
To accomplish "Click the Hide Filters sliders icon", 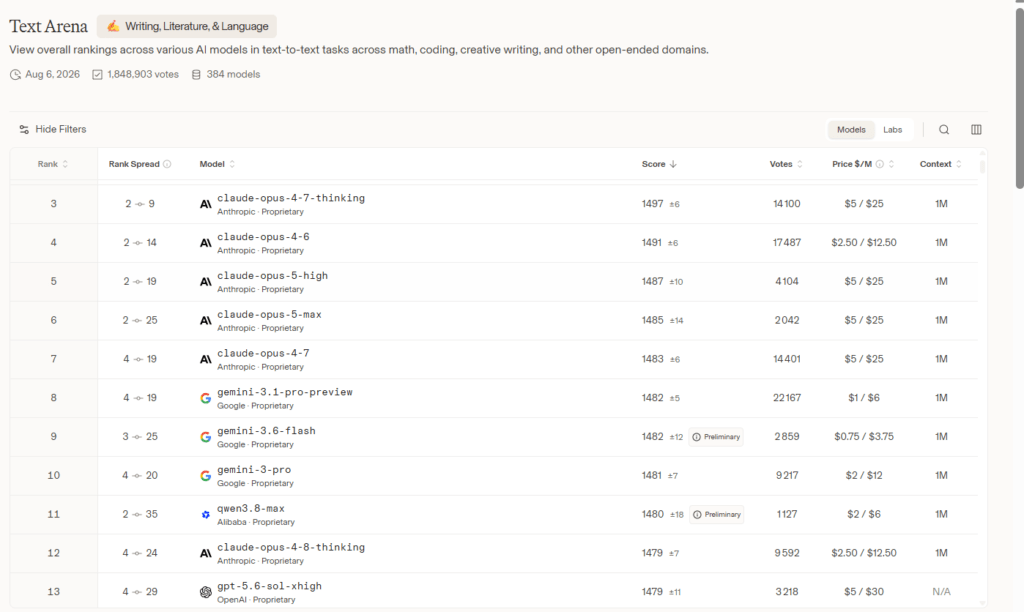I will 24,129.
